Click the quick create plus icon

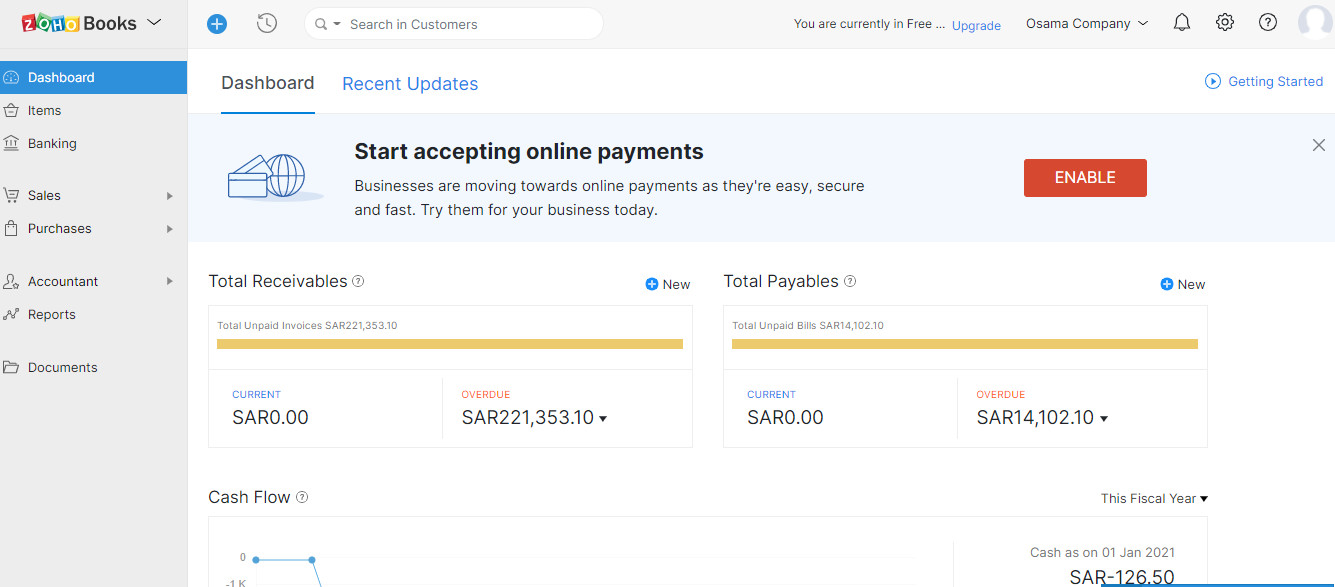tap(217, 24)
